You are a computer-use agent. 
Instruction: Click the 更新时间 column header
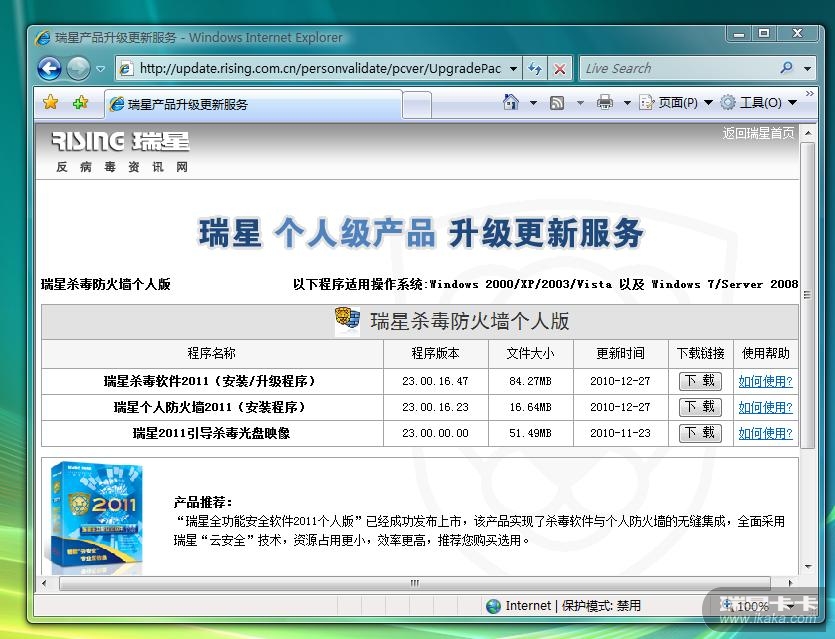[620, 354]
